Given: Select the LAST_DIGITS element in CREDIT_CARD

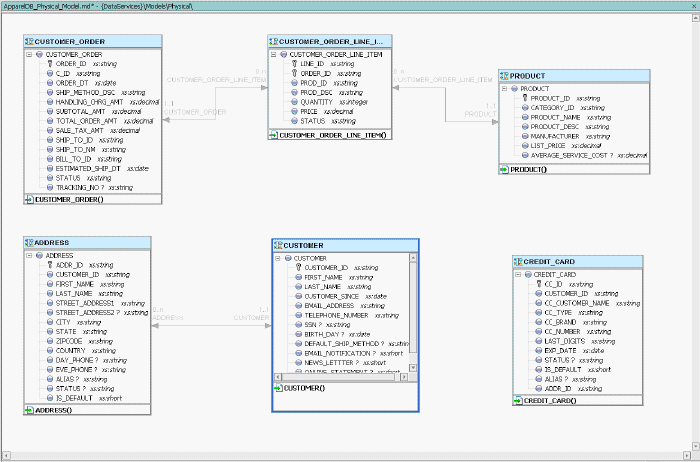Looking at the screenshot, I should click(x=575, y=341).
